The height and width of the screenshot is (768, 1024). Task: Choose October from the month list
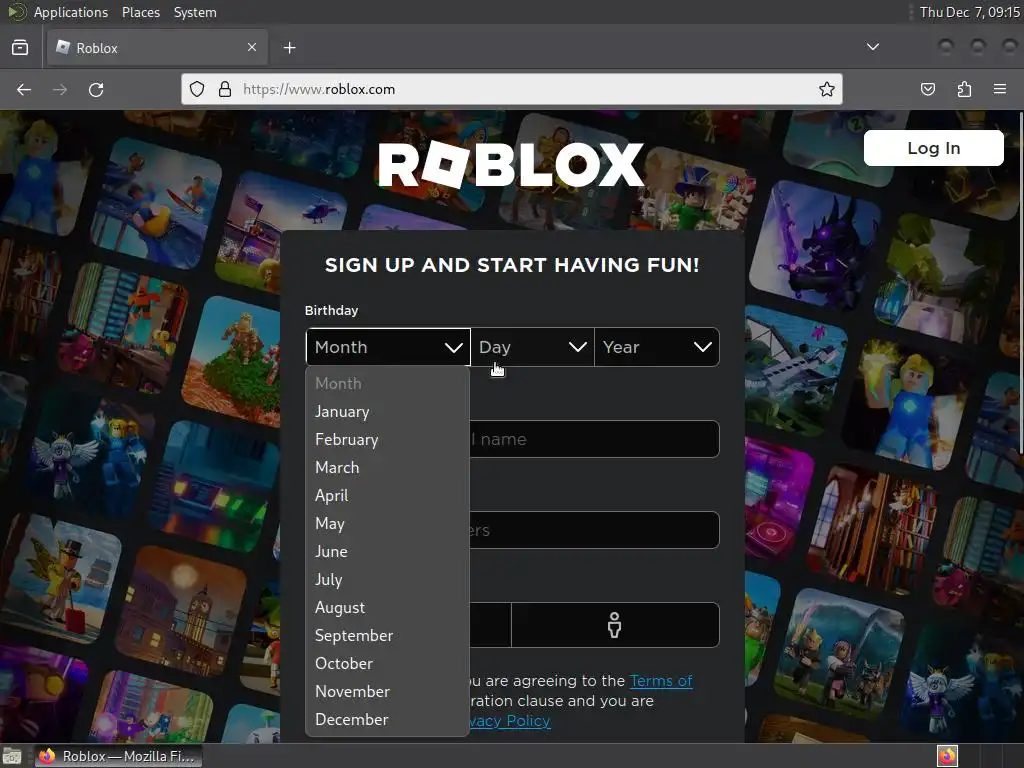[x=387, y=664]
